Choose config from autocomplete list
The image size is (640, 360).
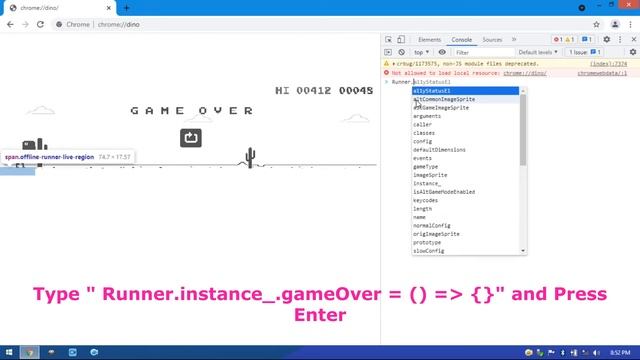(x=465, y=141)
